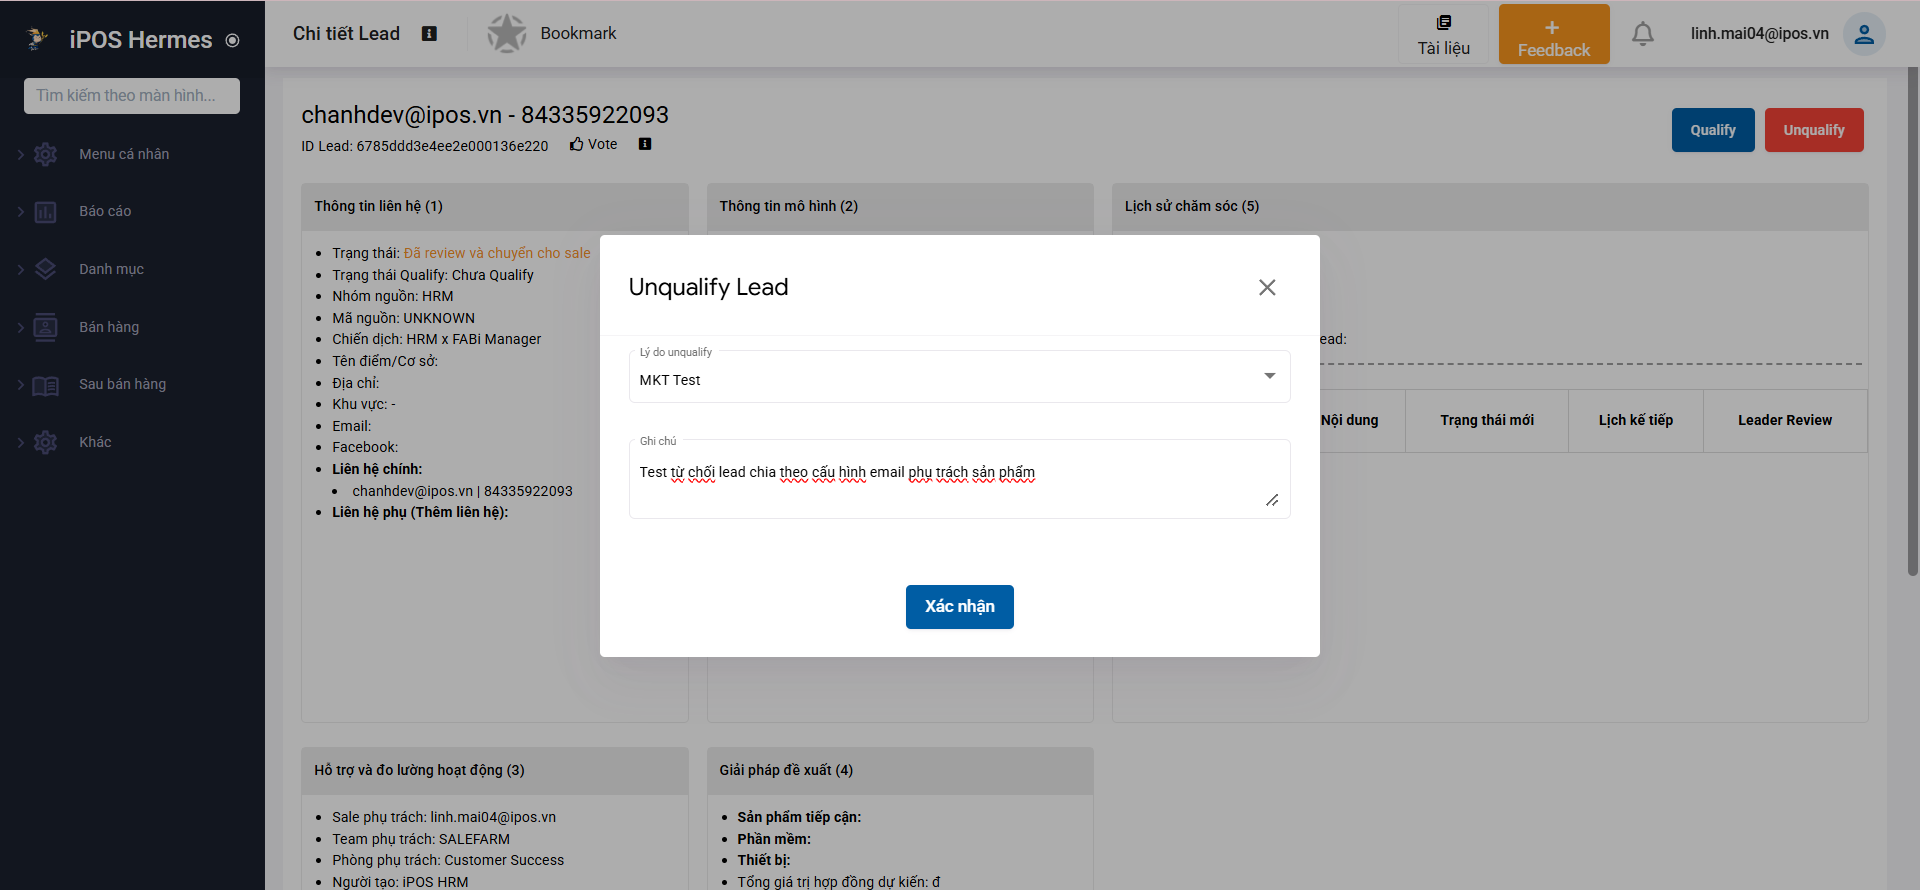Click the info icon next to Vote
Viewport: 1920px width, 890px height.
pos(645,144)
